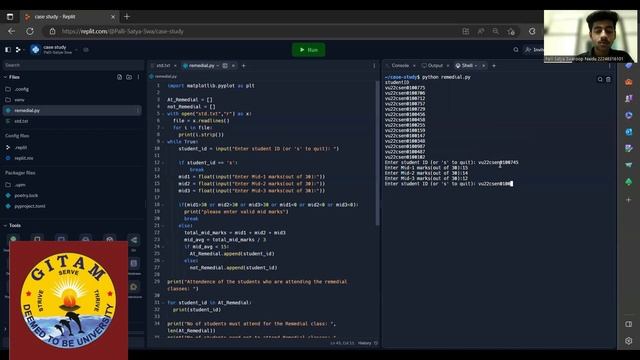This screenshot has width=640, height=360.
Task: Click the share tool icon in Tools
Action: 134,240
